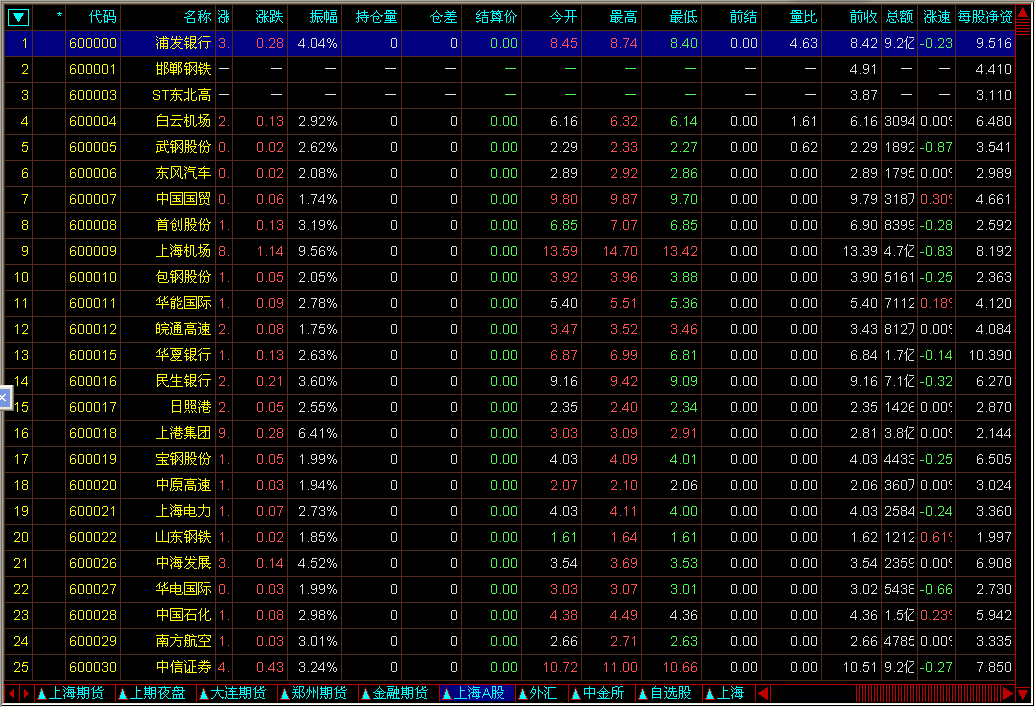
Task: Click the vertical scrollbar up arrow
Action: (1023, 13)
